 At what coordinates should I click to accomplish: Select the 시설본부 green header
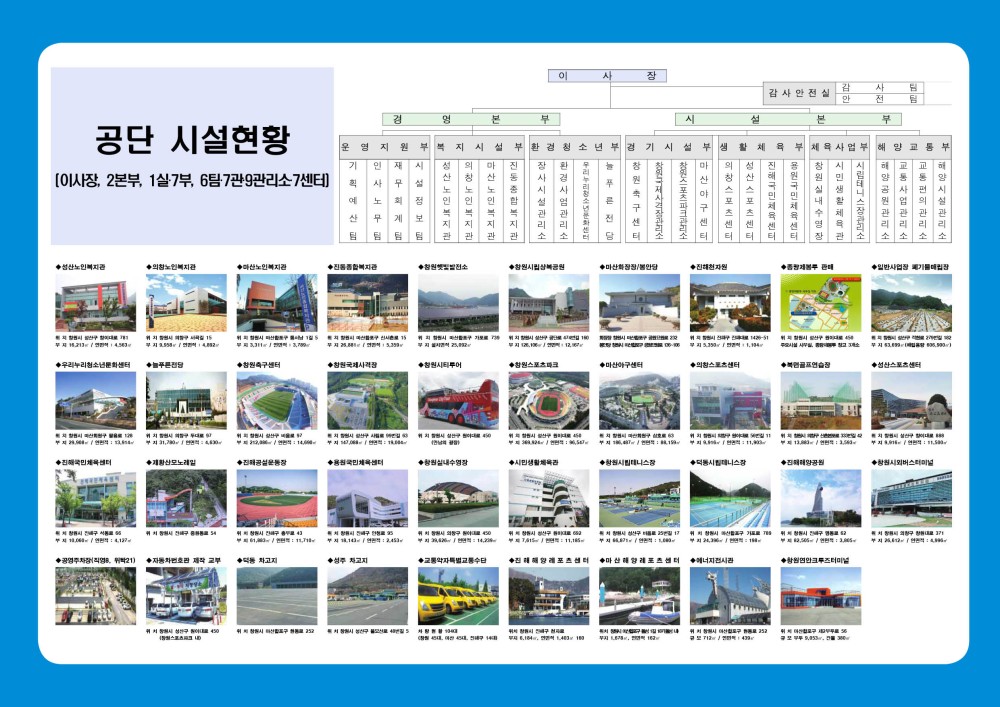tap(788, 119)
